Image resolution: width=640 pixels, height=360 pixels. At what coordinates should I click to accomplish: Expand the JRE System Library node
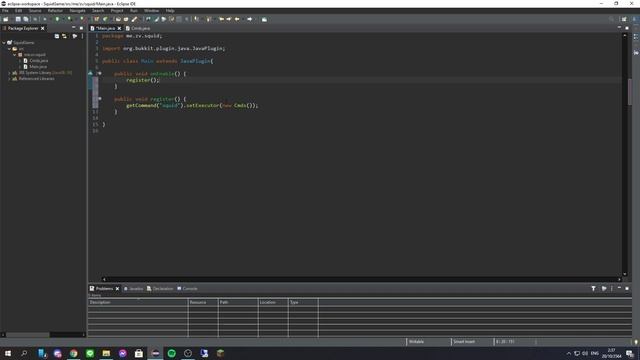(9, 73)
